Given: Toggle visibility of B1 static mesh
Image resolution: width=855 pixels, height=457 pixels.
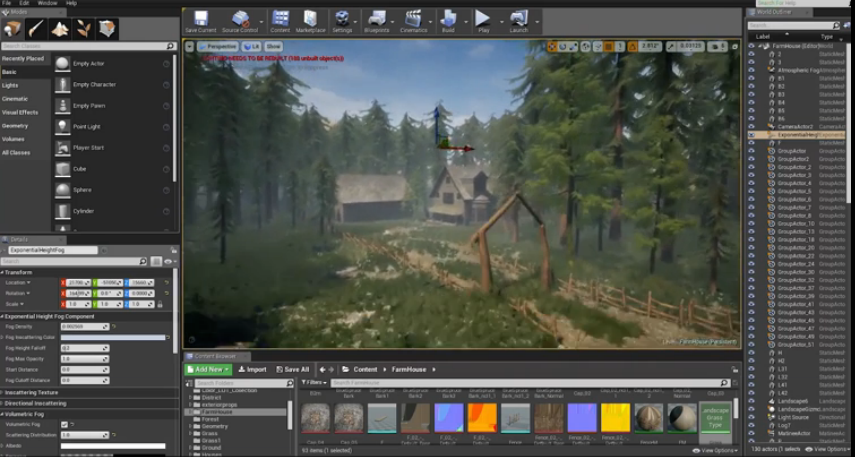Looking at the screenshot, I should coord(751,78).
